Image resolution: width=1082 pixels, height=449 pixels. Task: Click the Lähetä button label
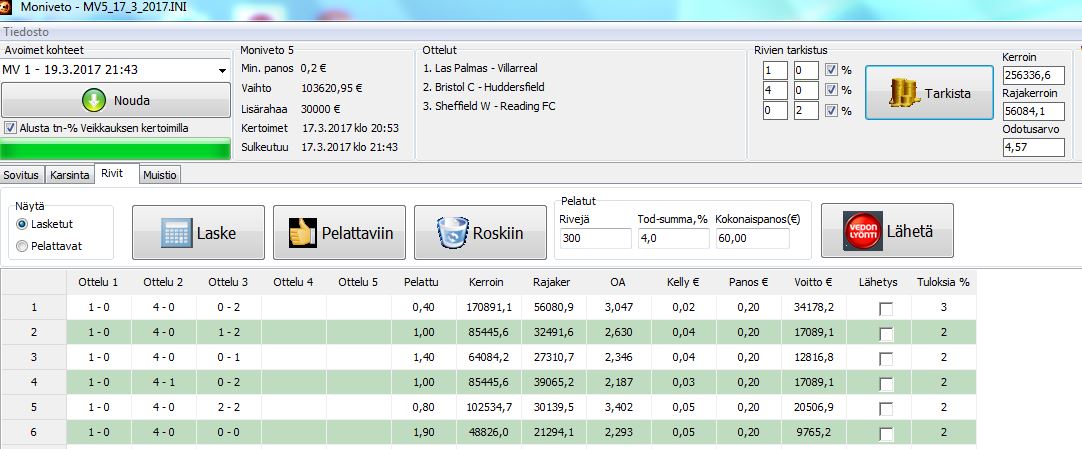[x=909, y=232]
